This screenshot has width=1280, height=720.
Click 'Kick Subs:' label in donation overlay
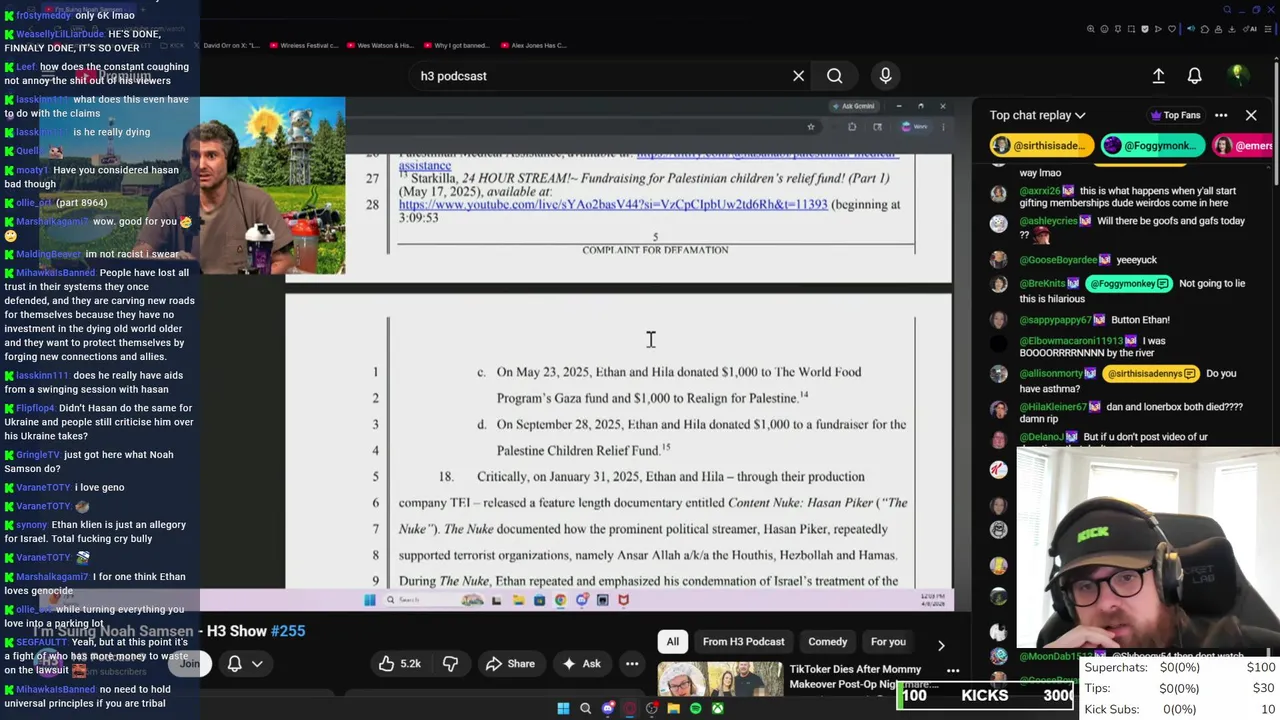tap(1113, 709)
